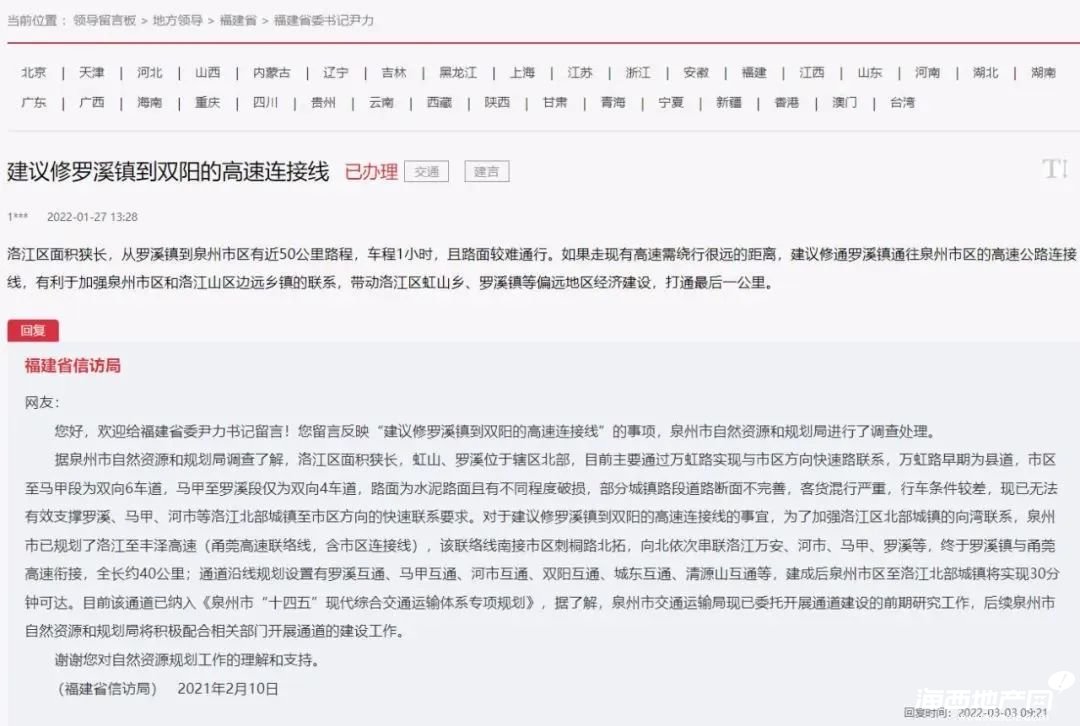Open the 香港 link
Viewport: 1080px width, 726px height.
click(x=786, y=103)
